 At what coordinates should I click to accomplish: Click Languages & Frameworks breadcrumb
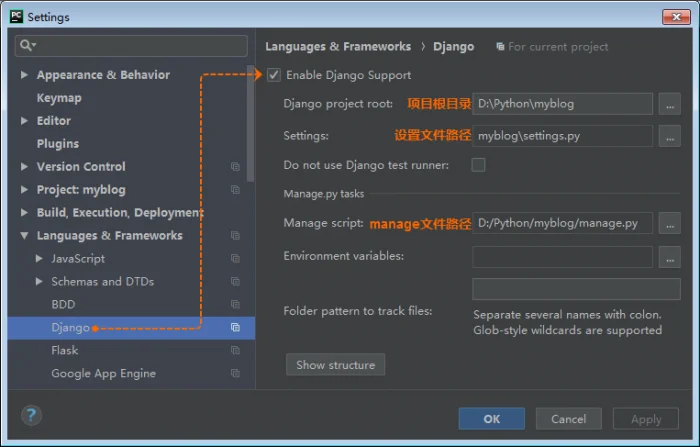coord(338,46)
